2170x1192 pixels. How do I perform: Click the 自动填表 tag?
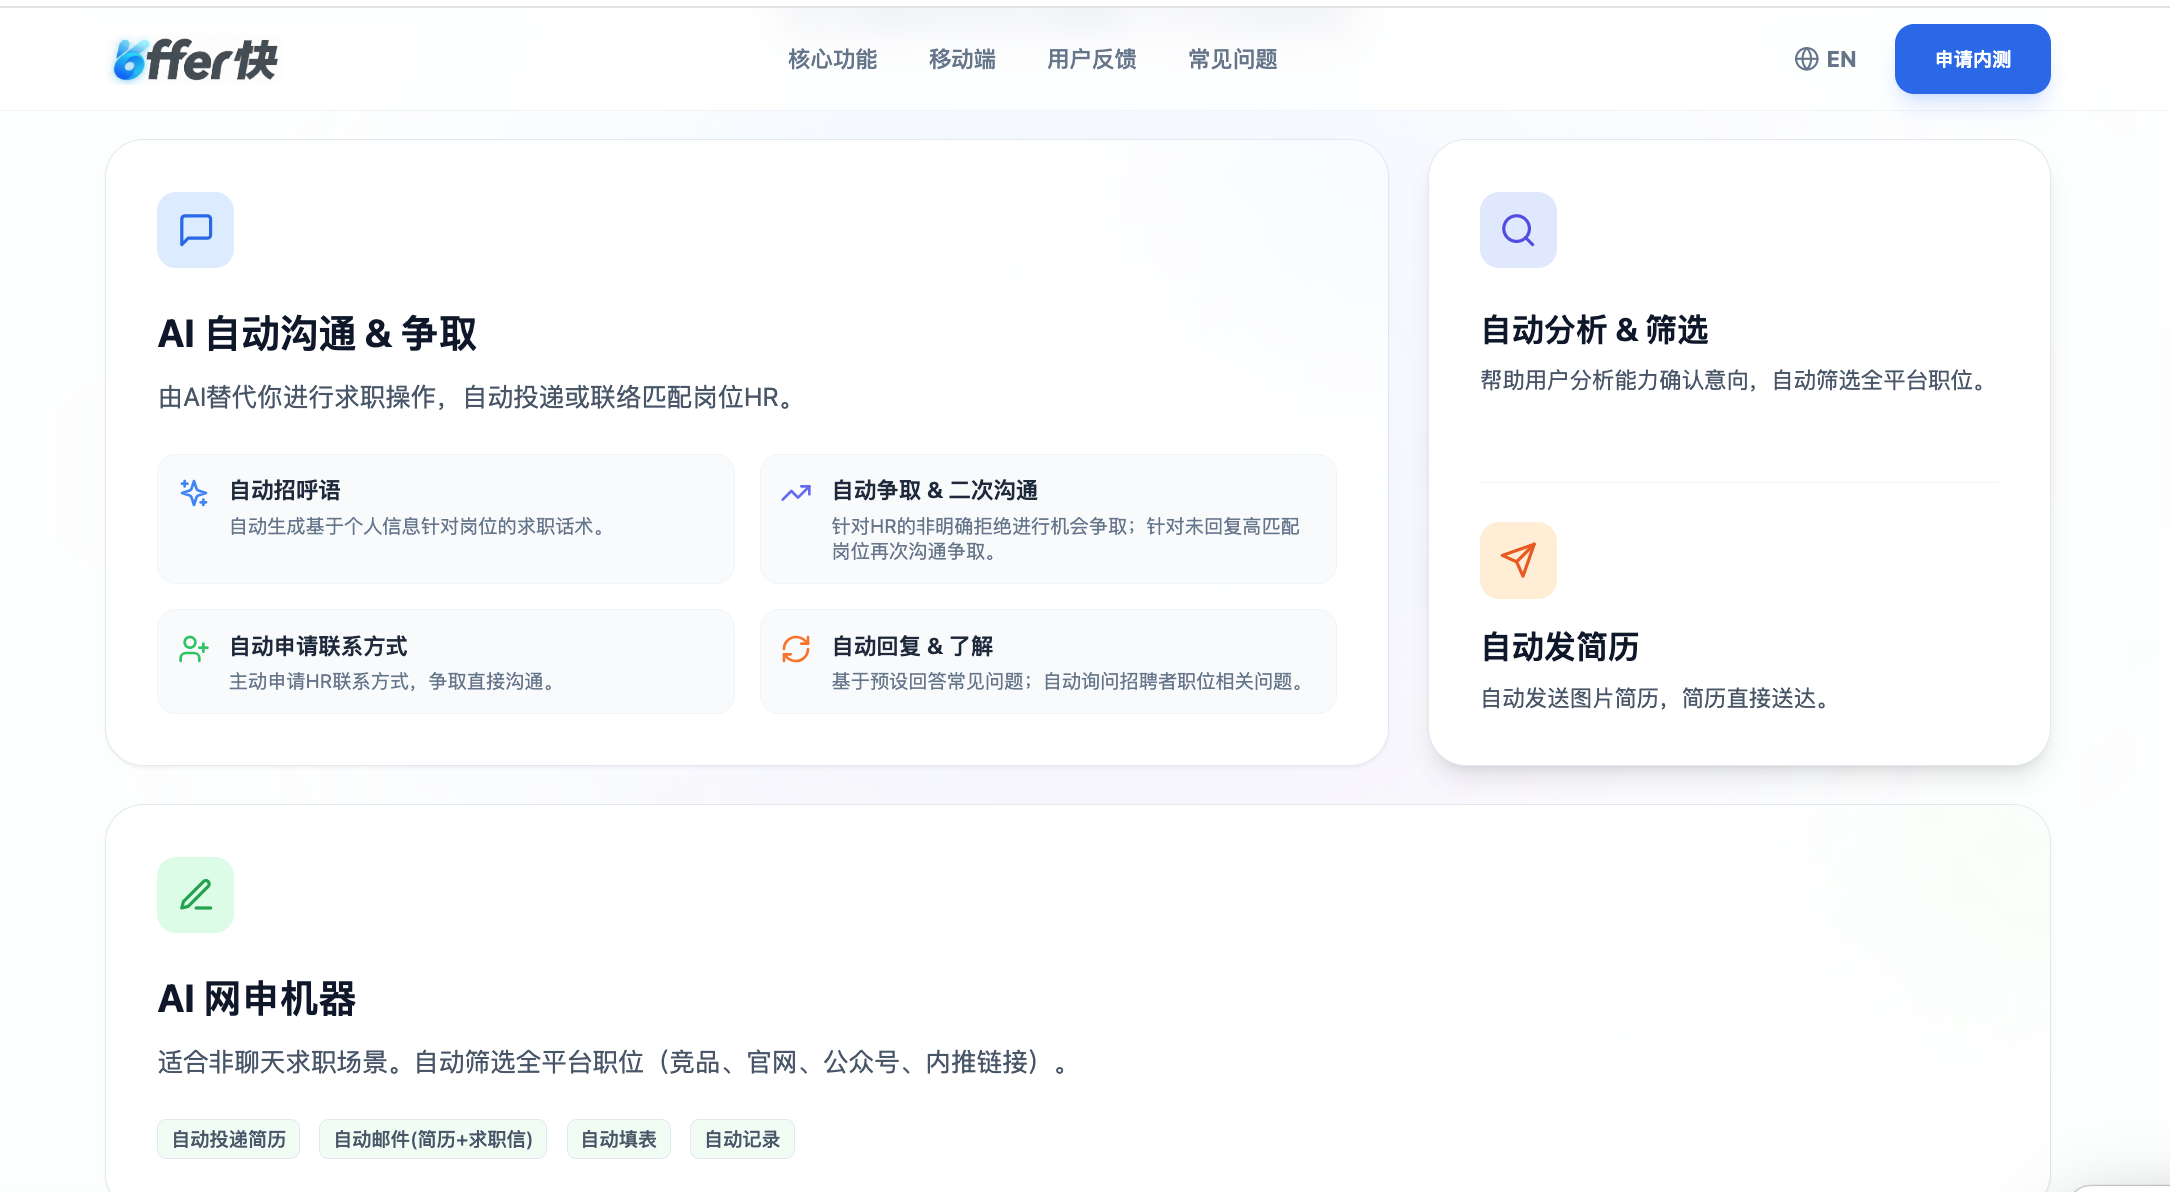(618, 1139)
